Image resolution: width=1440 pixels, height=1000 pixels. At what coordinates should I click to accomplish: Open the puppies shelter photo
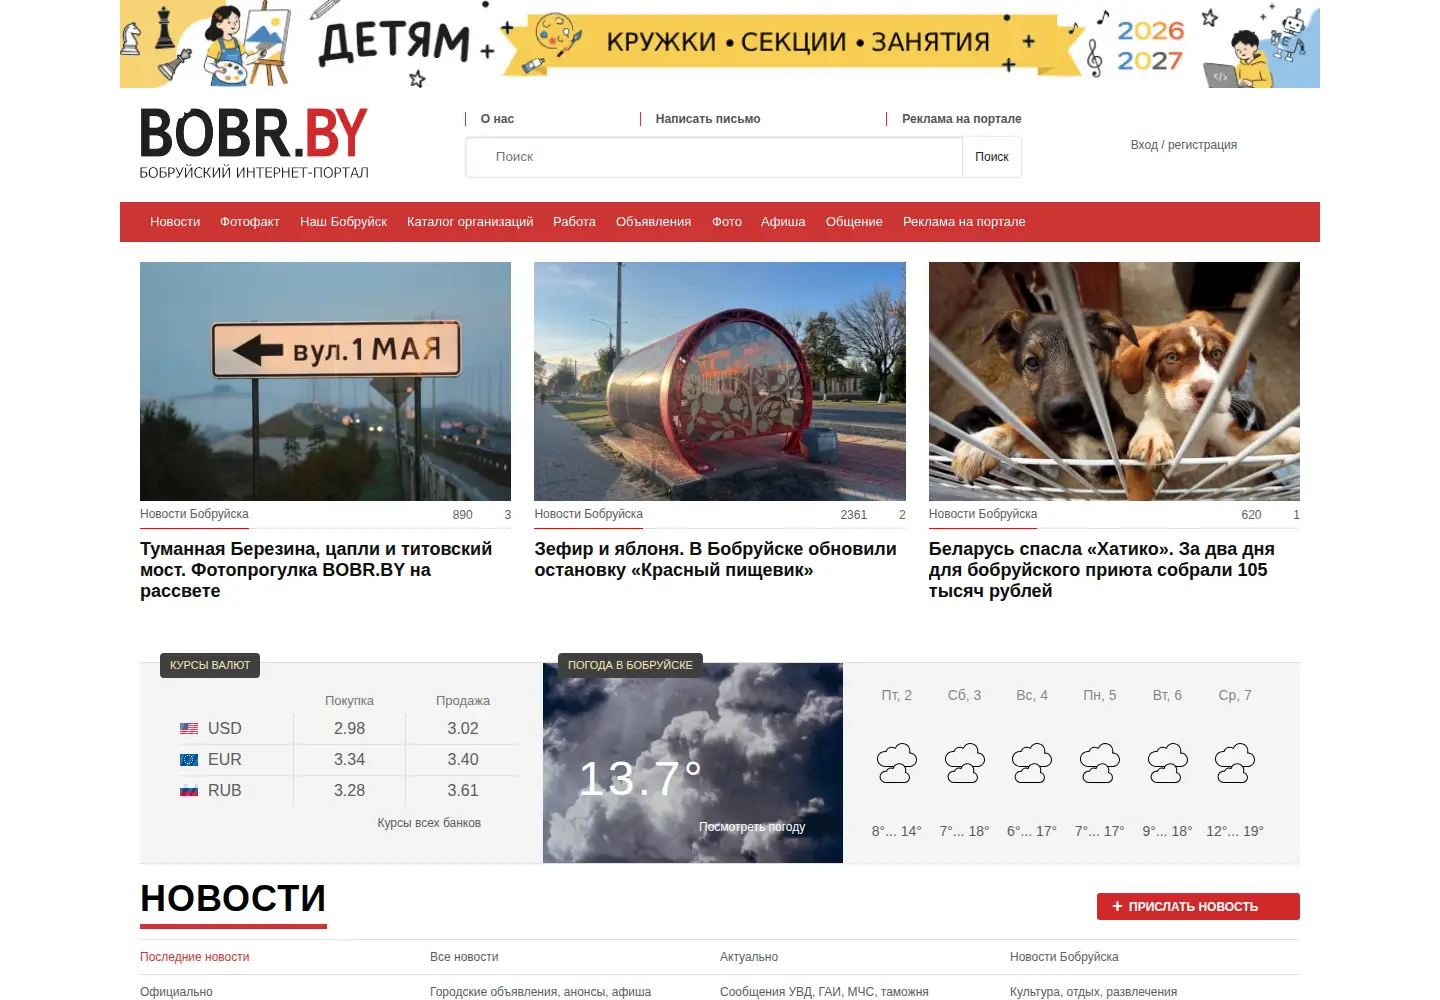(1114, 381)
